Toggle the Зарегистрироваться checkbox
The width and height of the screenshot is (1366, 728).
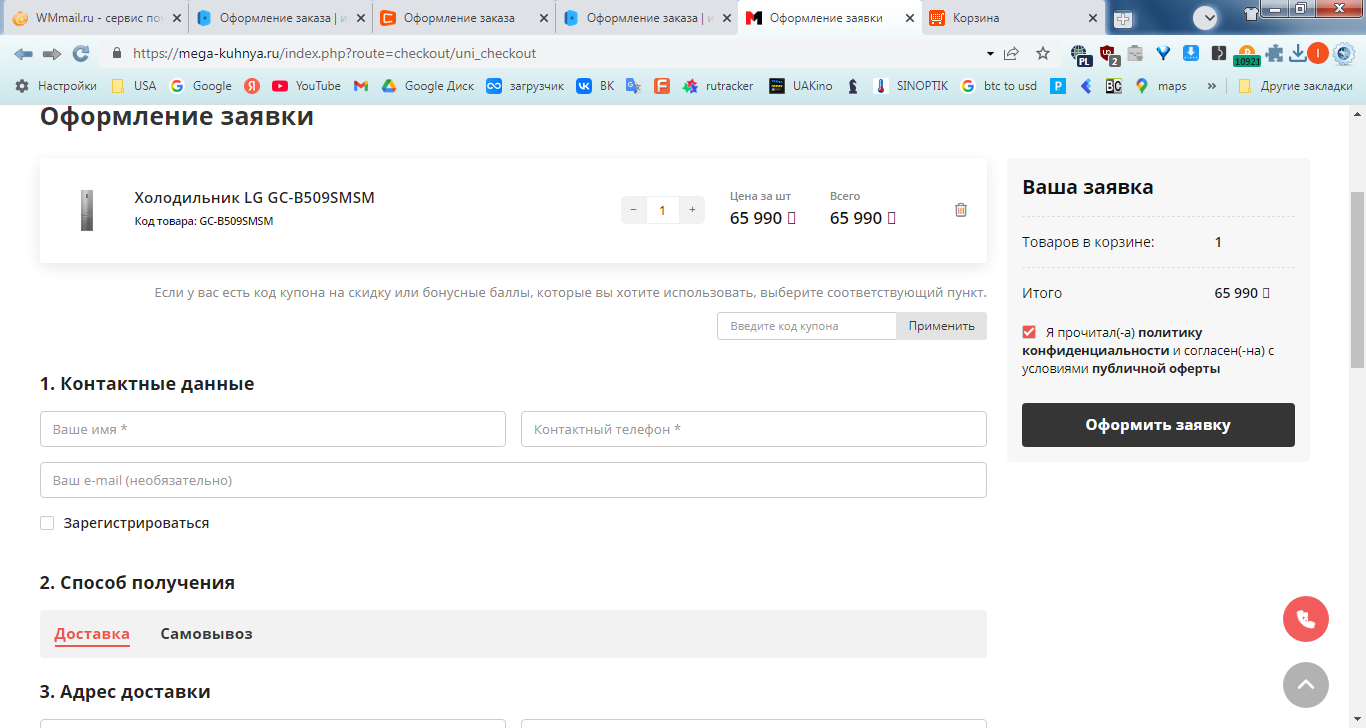point(47,523)
